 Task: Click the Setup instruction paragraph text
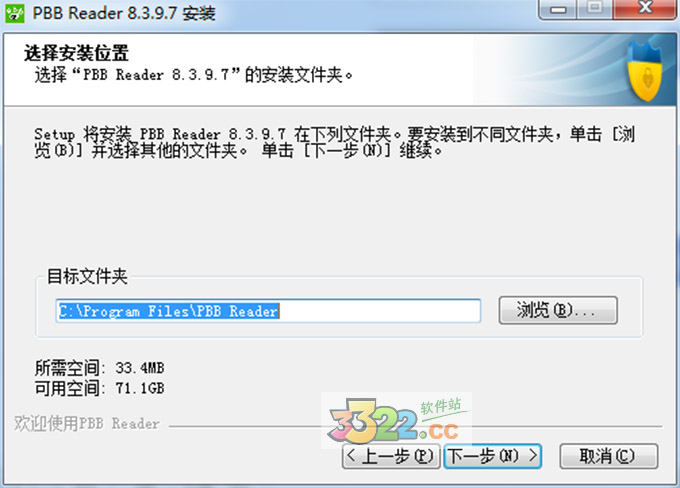pyautogui.click(x=335, y=142)
